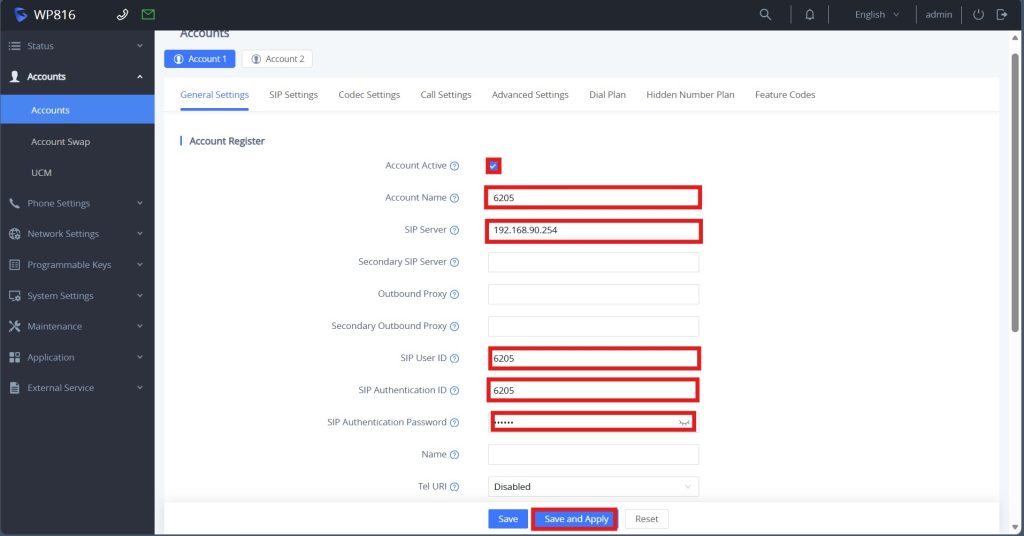Expand the Phone Settings sidebar menu
The width and height of the screenshot is (1024, 536).
[x=77, y=203]
